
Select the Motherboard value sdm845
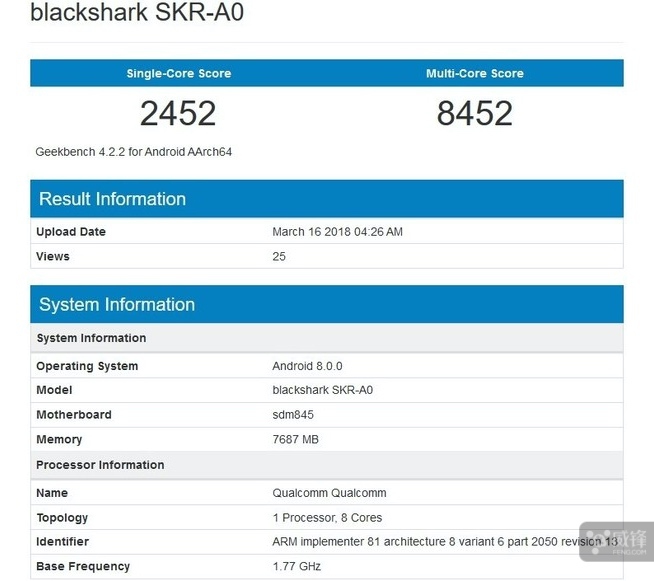tap(292, 415)
